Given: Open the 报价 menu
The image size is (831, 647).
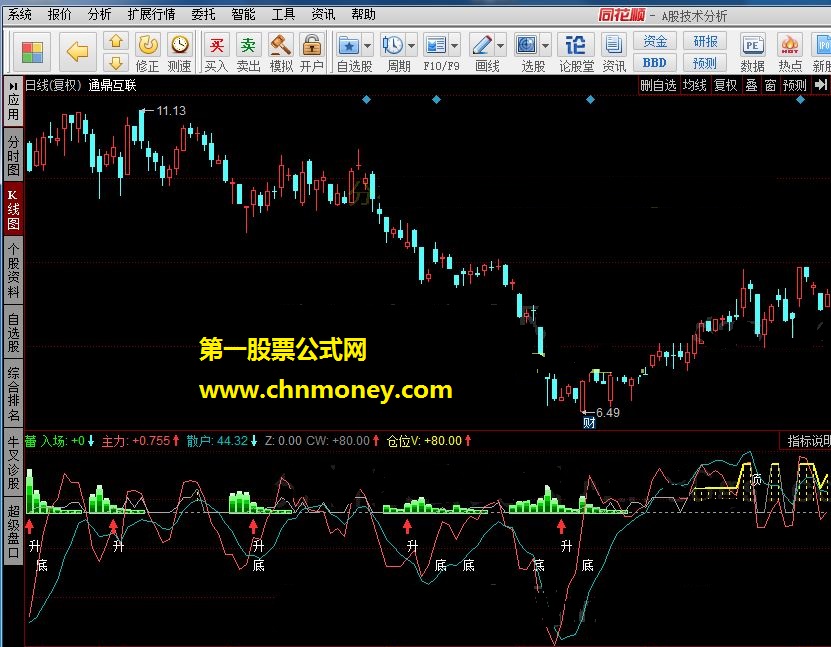Looking at the screenshot, I should pos(59,14).
